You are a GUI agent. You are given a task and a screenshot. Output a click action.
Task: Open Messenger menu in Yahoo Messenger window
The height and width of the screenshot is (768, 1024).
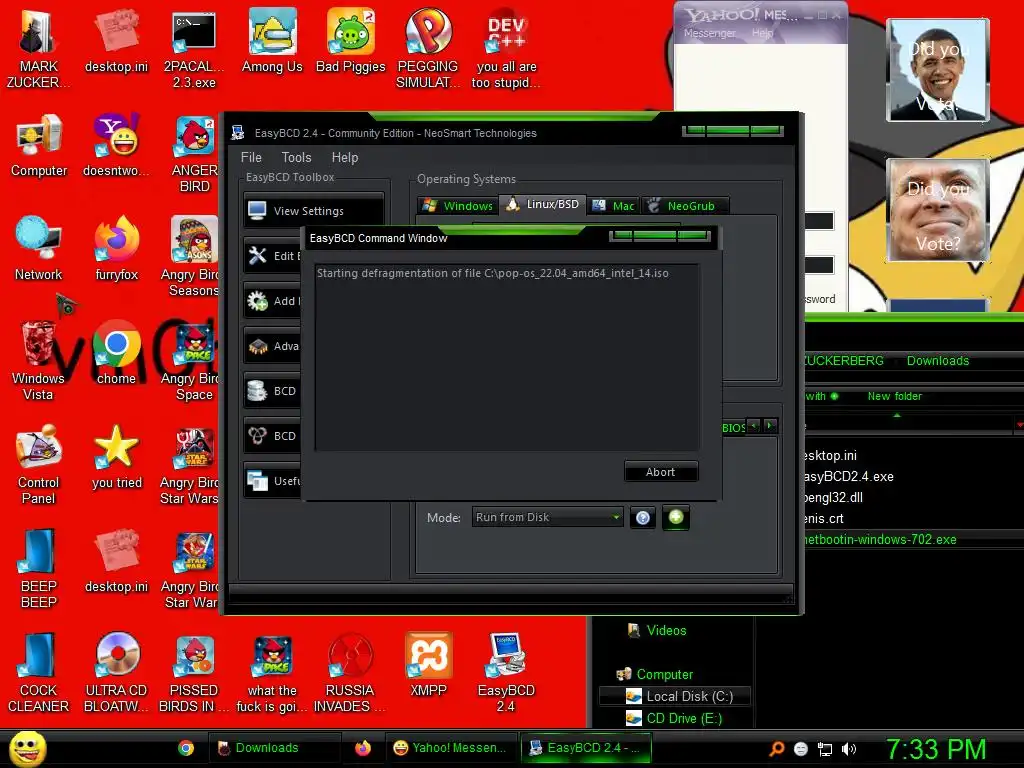click(x=709, y=33)
